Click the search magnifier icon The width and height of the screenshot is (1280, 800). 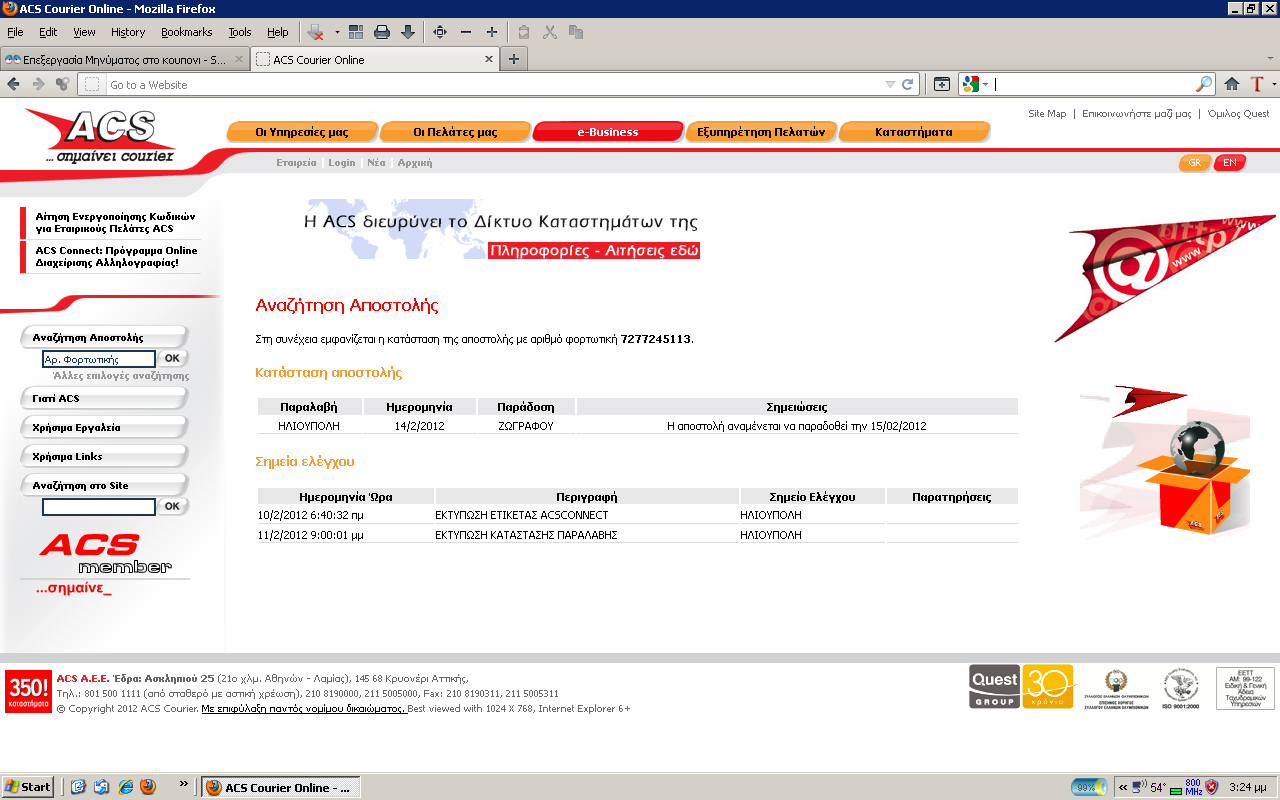pyautogui.click(x=1205, y=85)
